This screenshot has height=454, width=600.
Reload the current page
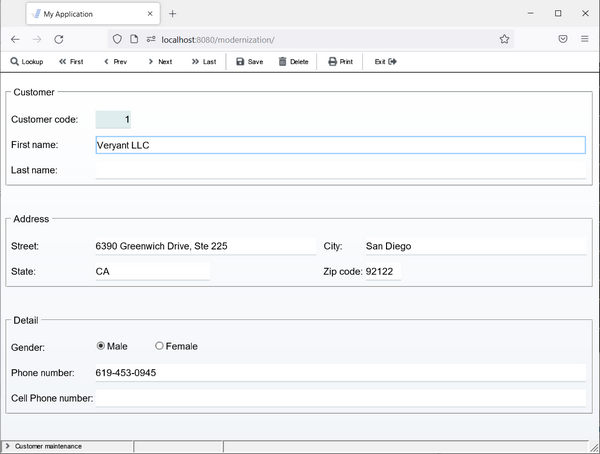59,39
